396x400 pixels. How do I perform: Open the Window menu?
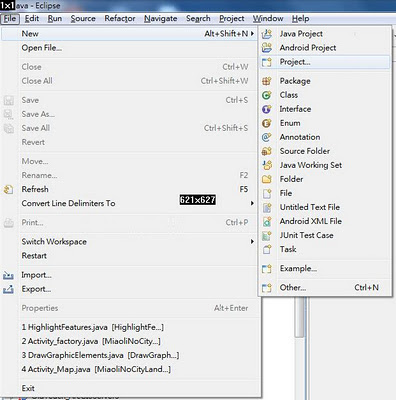268,19
